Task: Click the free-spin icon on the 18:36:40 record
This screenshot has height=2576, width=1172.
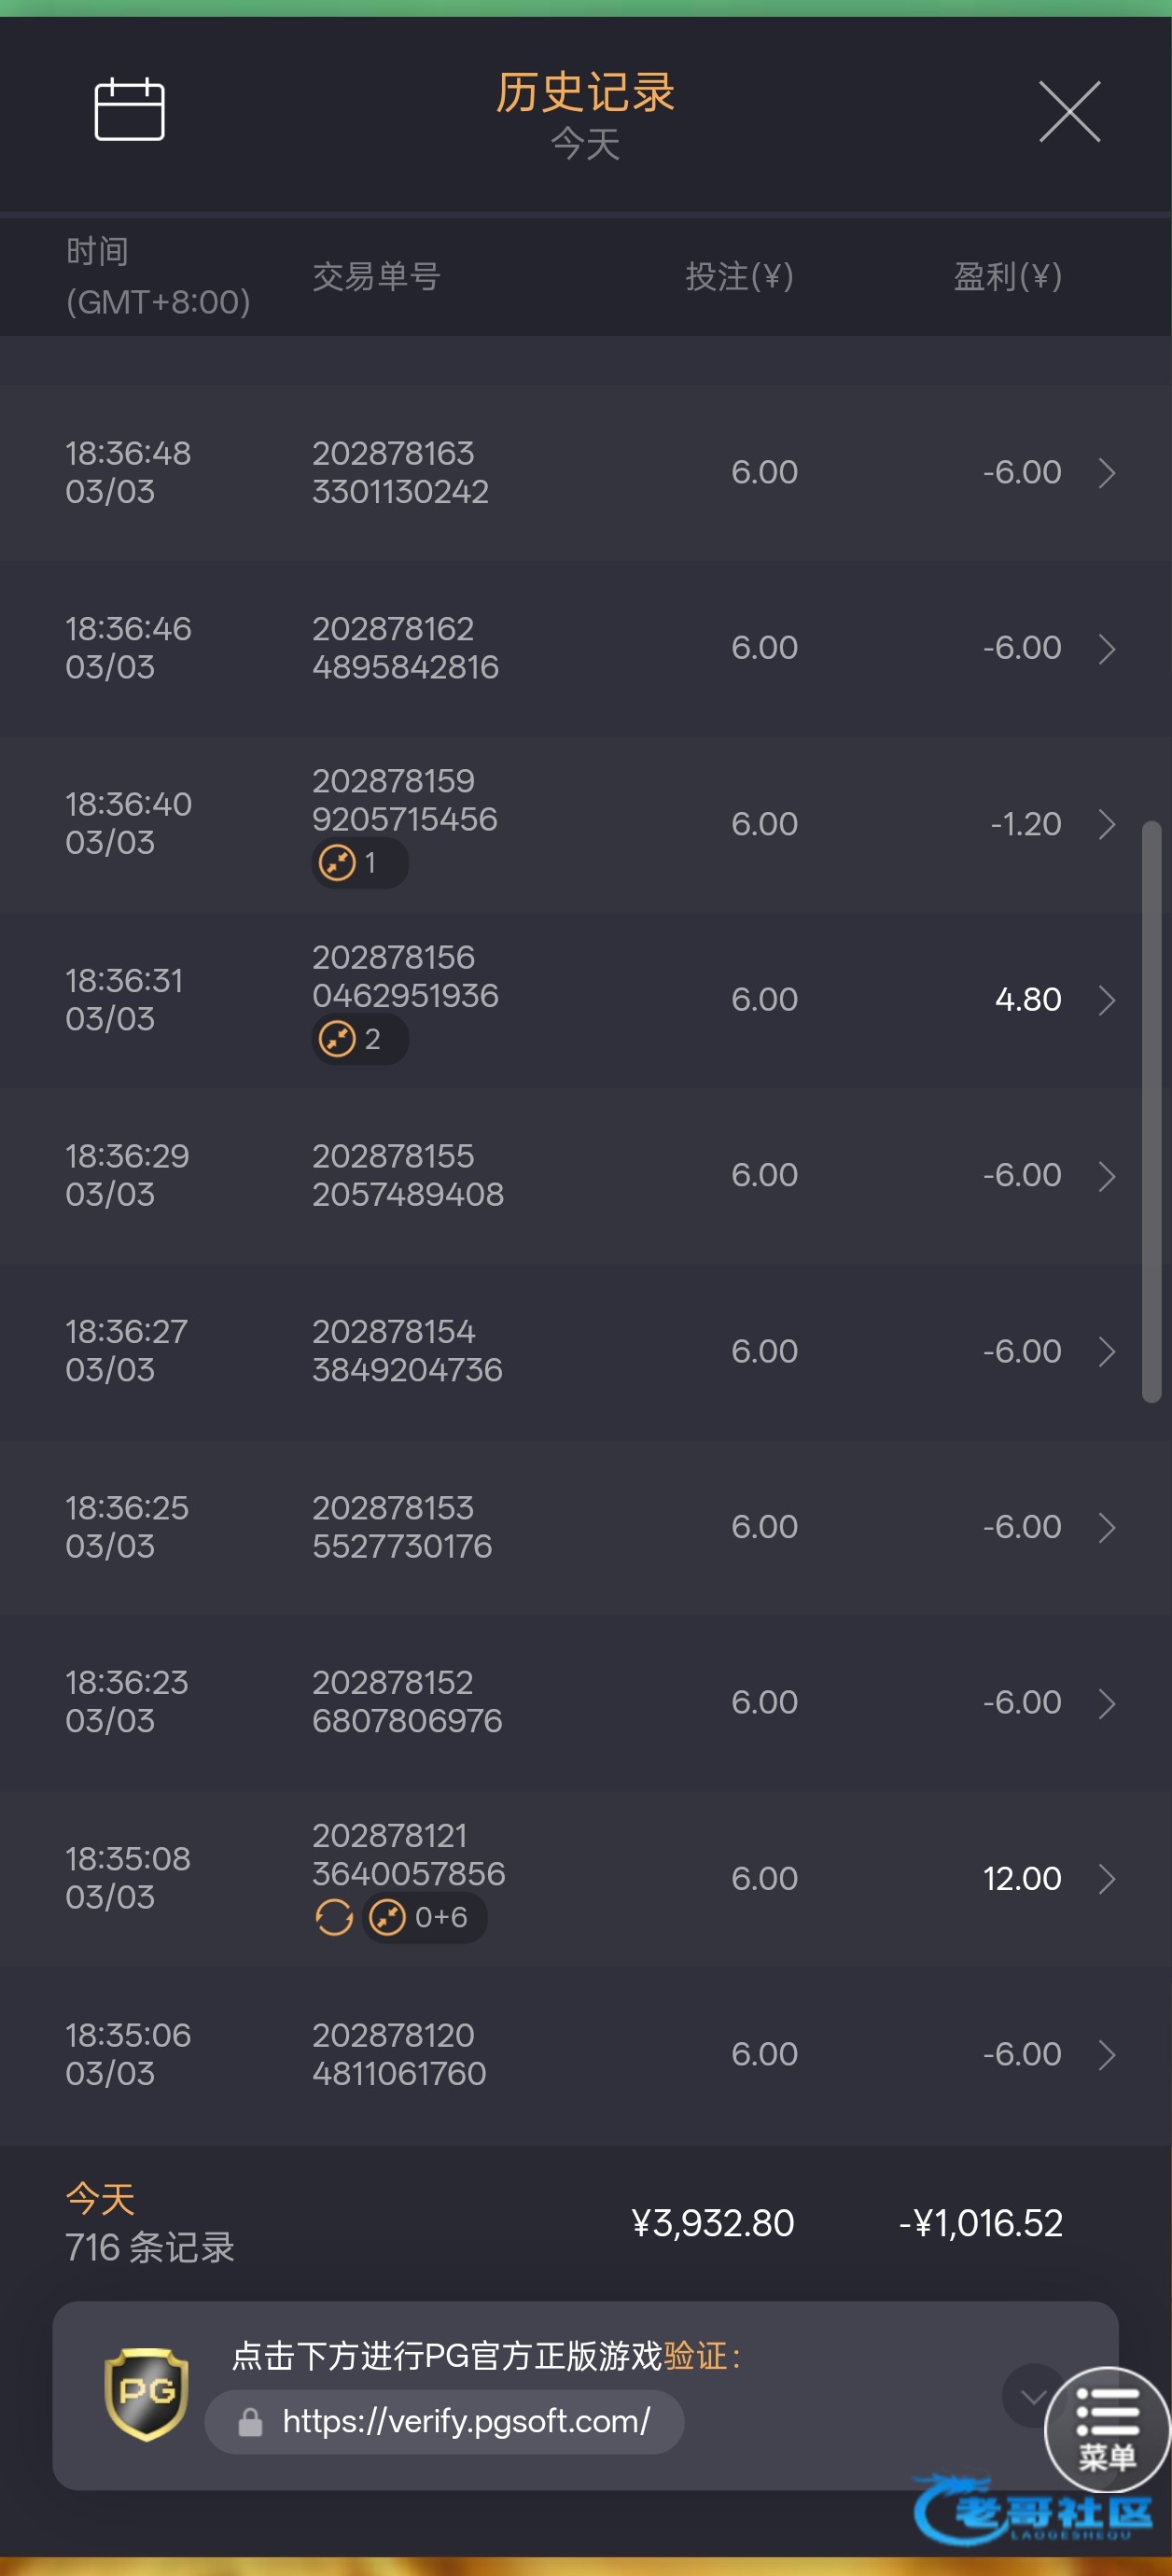Action: [x=337, y=862]
